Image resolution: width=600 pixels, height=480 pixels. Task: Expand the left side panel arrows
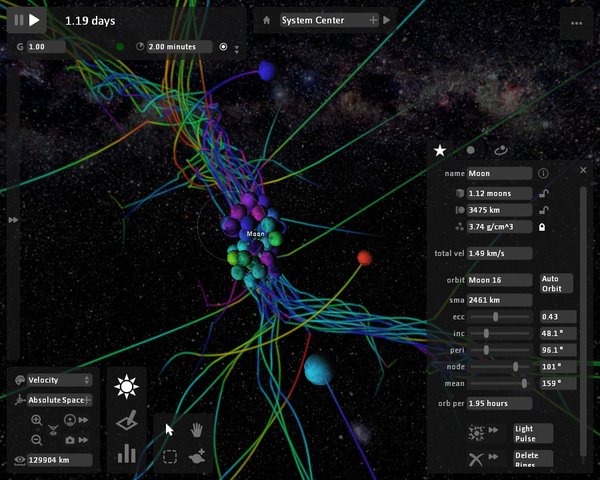click(x=13, y=220)
